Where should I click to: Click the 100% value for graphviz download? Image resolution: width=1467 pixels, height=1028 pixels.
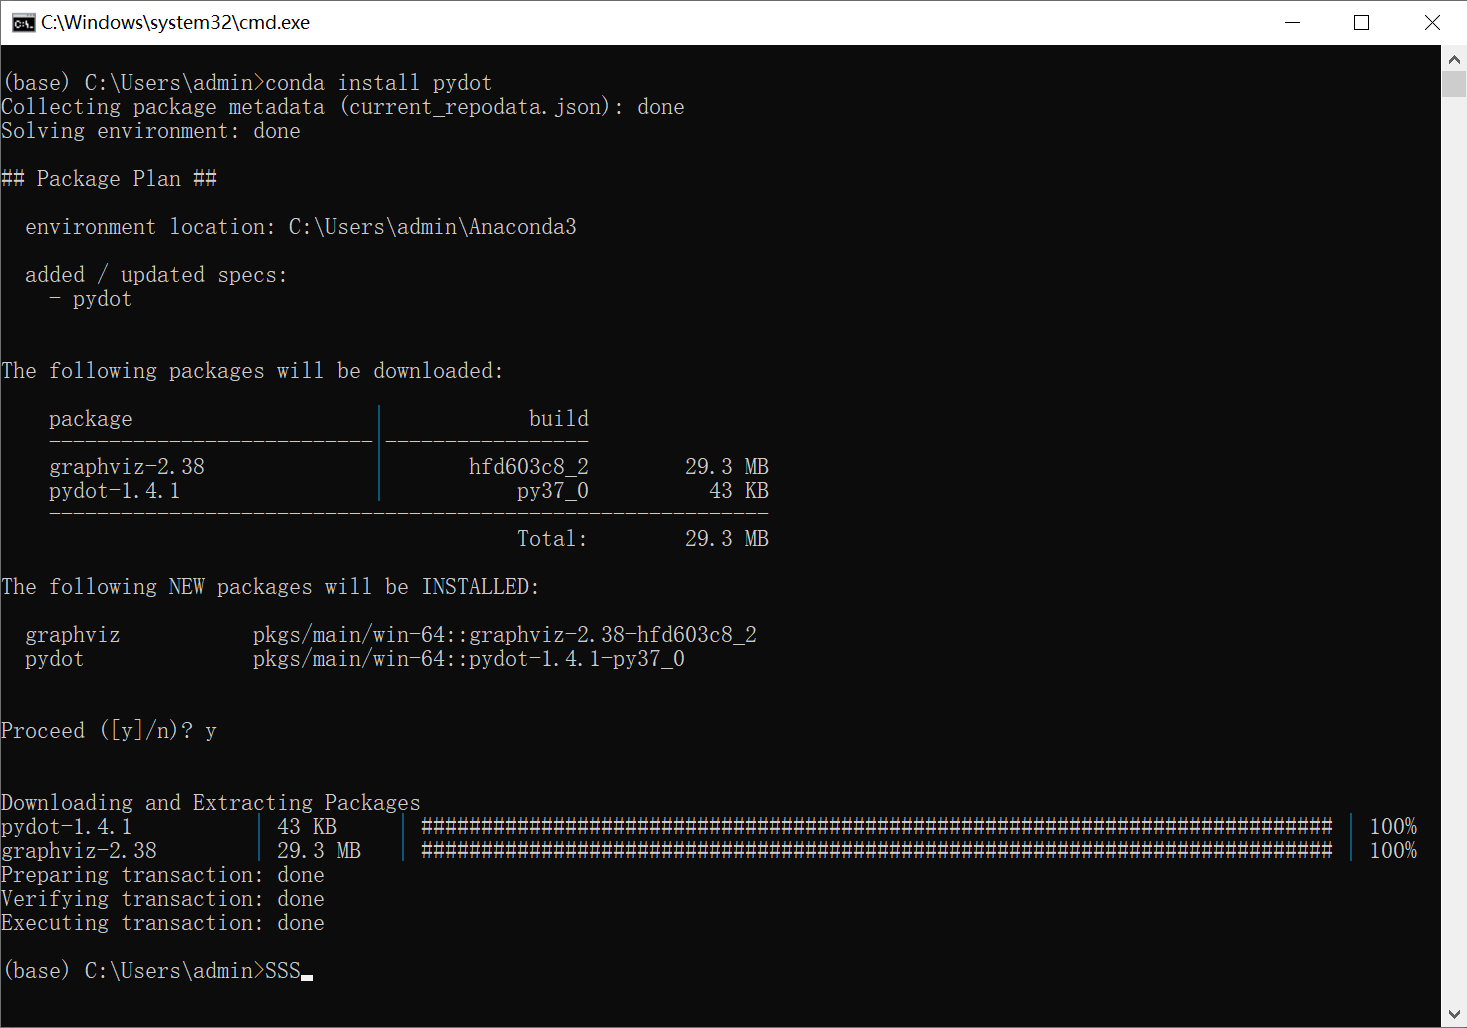pyautogui.click(x=1393, y=851)
